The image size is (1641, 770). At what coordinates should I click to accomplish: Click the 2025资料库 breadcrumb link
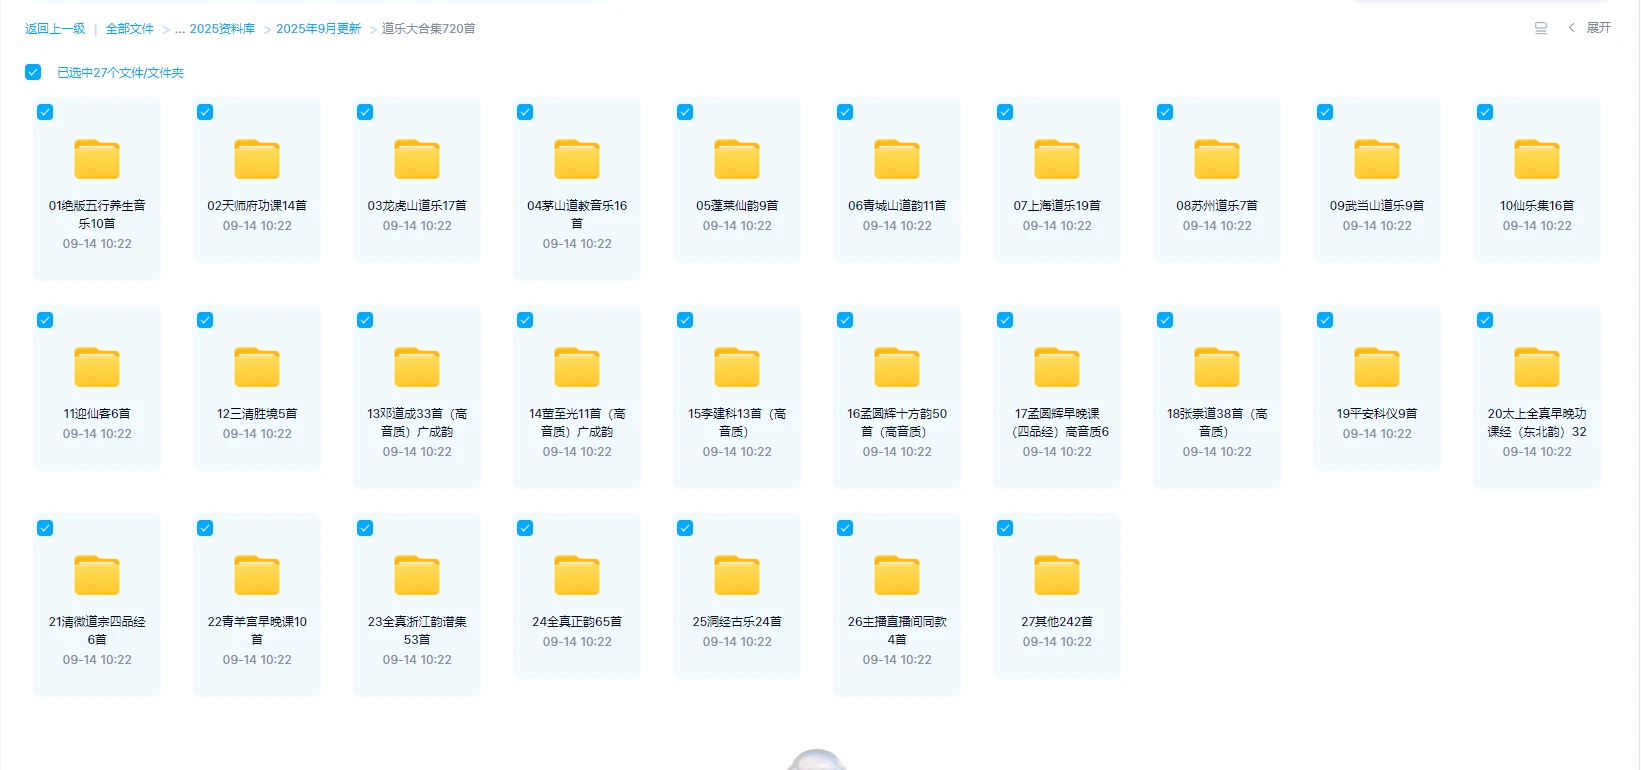pos(222,29)
